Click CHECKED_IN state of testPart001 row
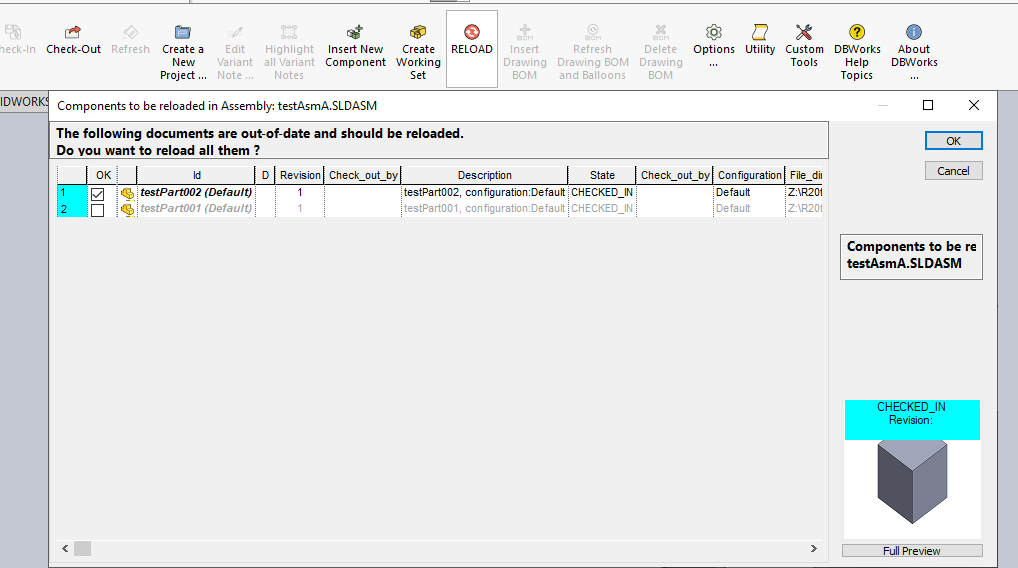This screenshot has height=568, width=1018. coord(602,208)
